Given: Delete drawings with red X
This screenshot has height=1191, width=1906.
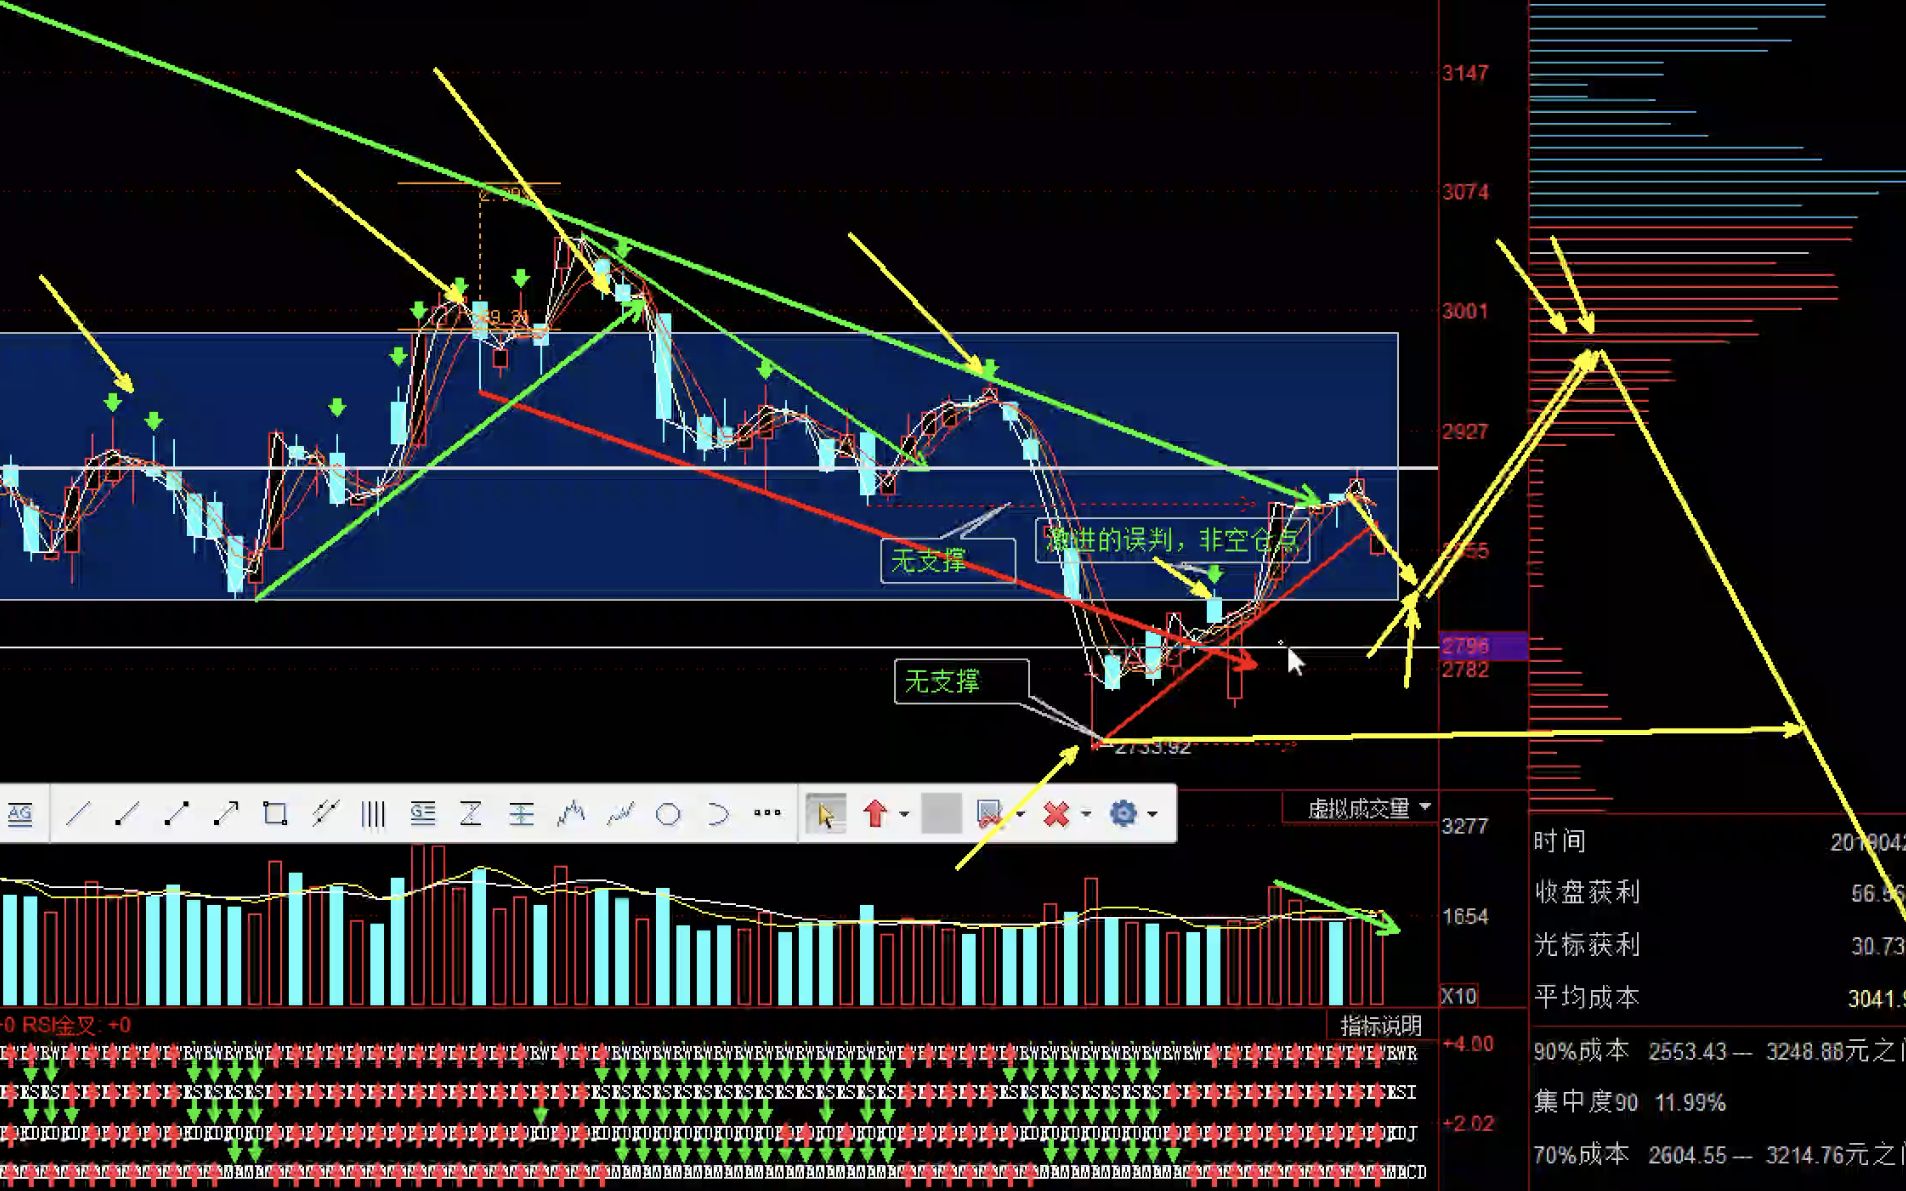Looking at the screenshot, I should tap(1056, 814).
